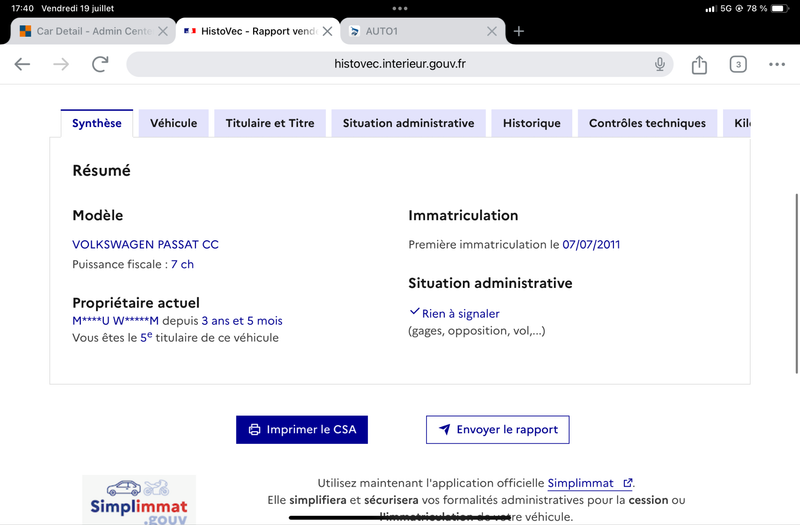Go back with the browser back arrow
Screen dimensions: 800x525
[22, 64]
